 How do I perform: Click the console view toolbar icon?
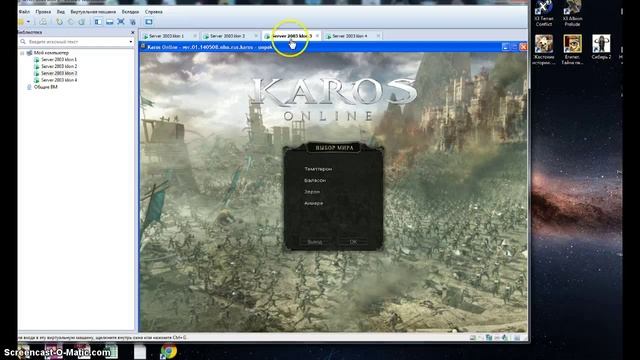pyautogui.click(x=149, y=22)
